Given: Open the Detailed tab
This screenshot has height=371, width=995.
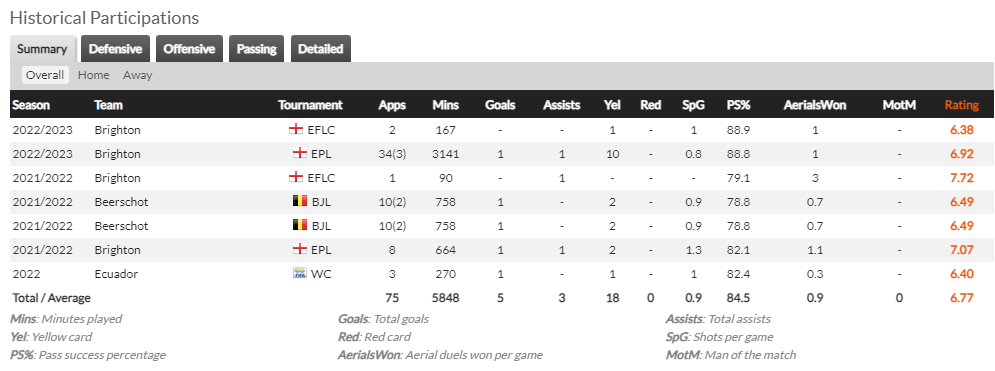Looking at the screenshot, I should [x=320, y=49].
